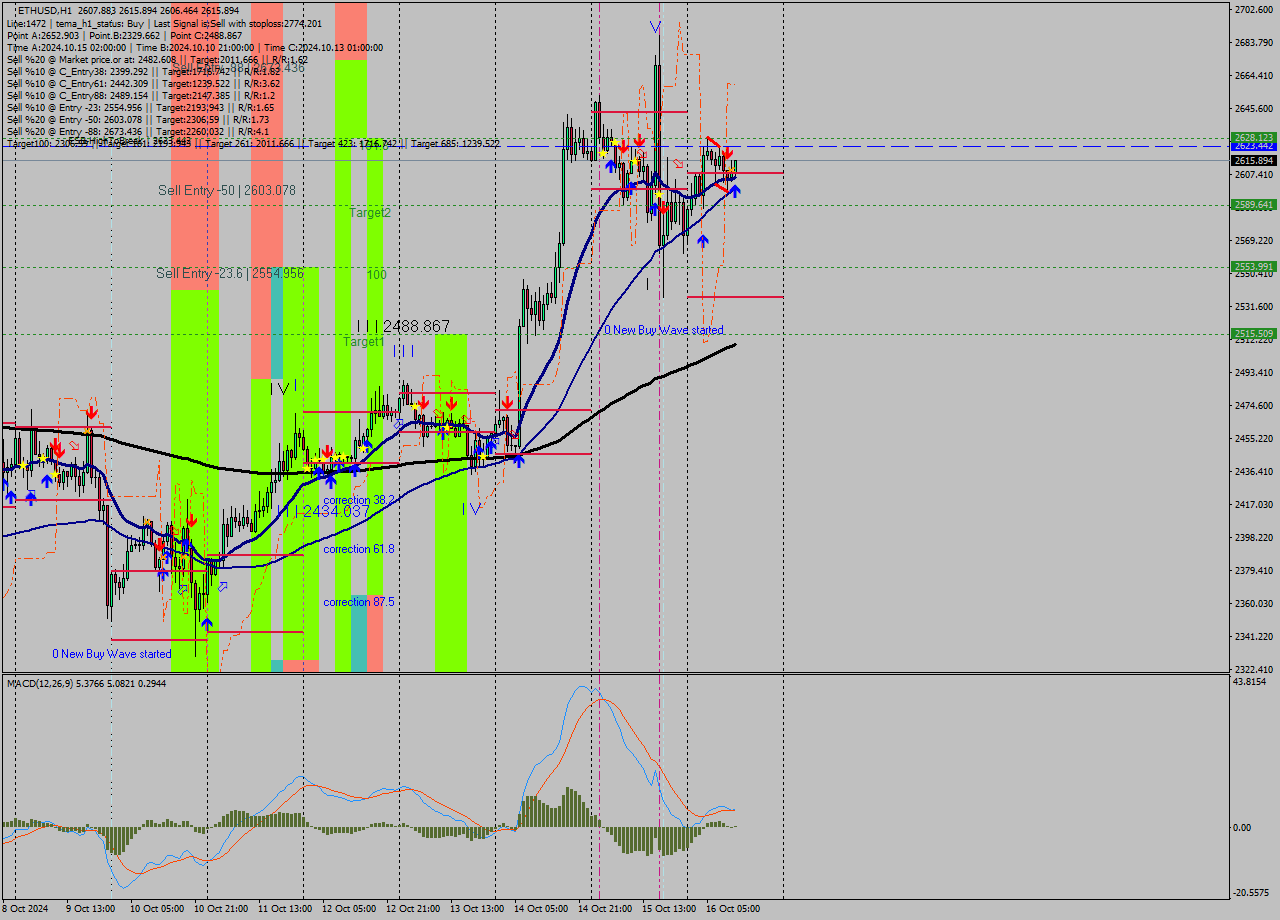Click the black 'I V' wave label near 11 Oct
Viewport: 1280px width, 920px height.
(x=280, y=388)
